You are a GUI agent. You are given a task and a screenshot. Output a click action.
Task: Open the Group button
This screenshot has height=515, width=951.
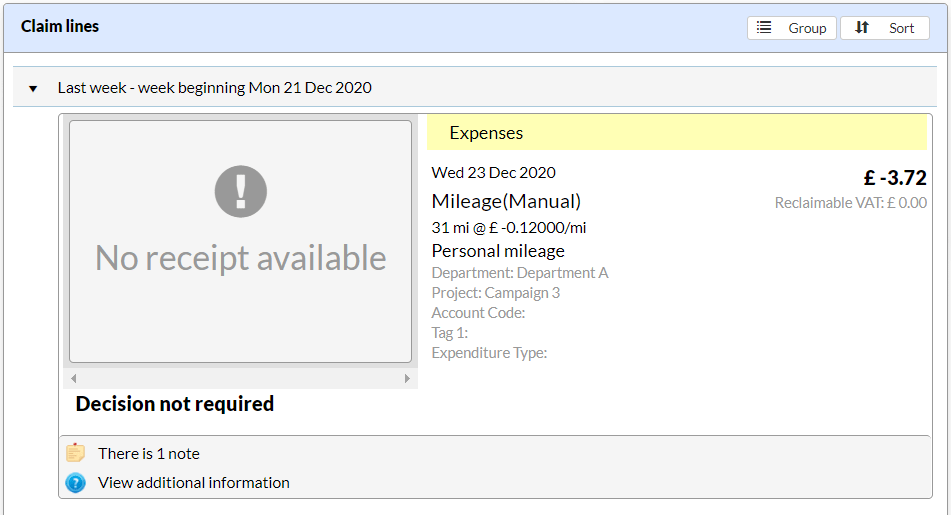791,28
